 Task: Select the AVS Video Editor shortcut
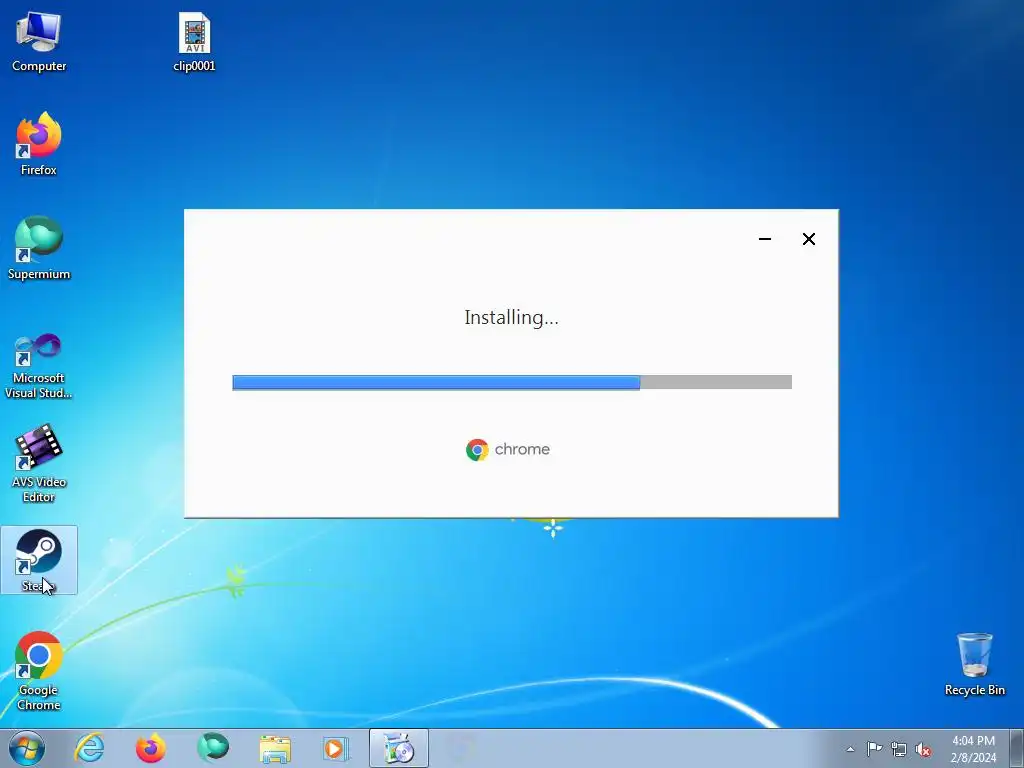pyautogui.click(x=39, y=464)
